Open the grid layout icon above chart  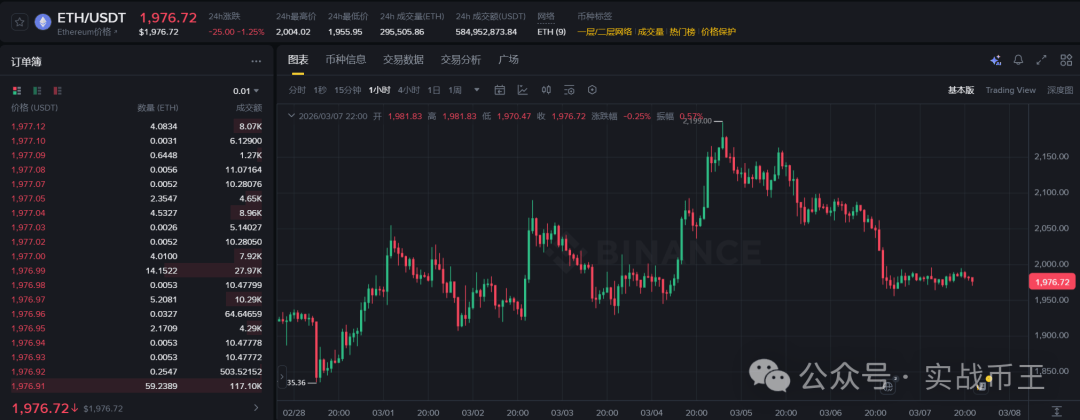1064,60
